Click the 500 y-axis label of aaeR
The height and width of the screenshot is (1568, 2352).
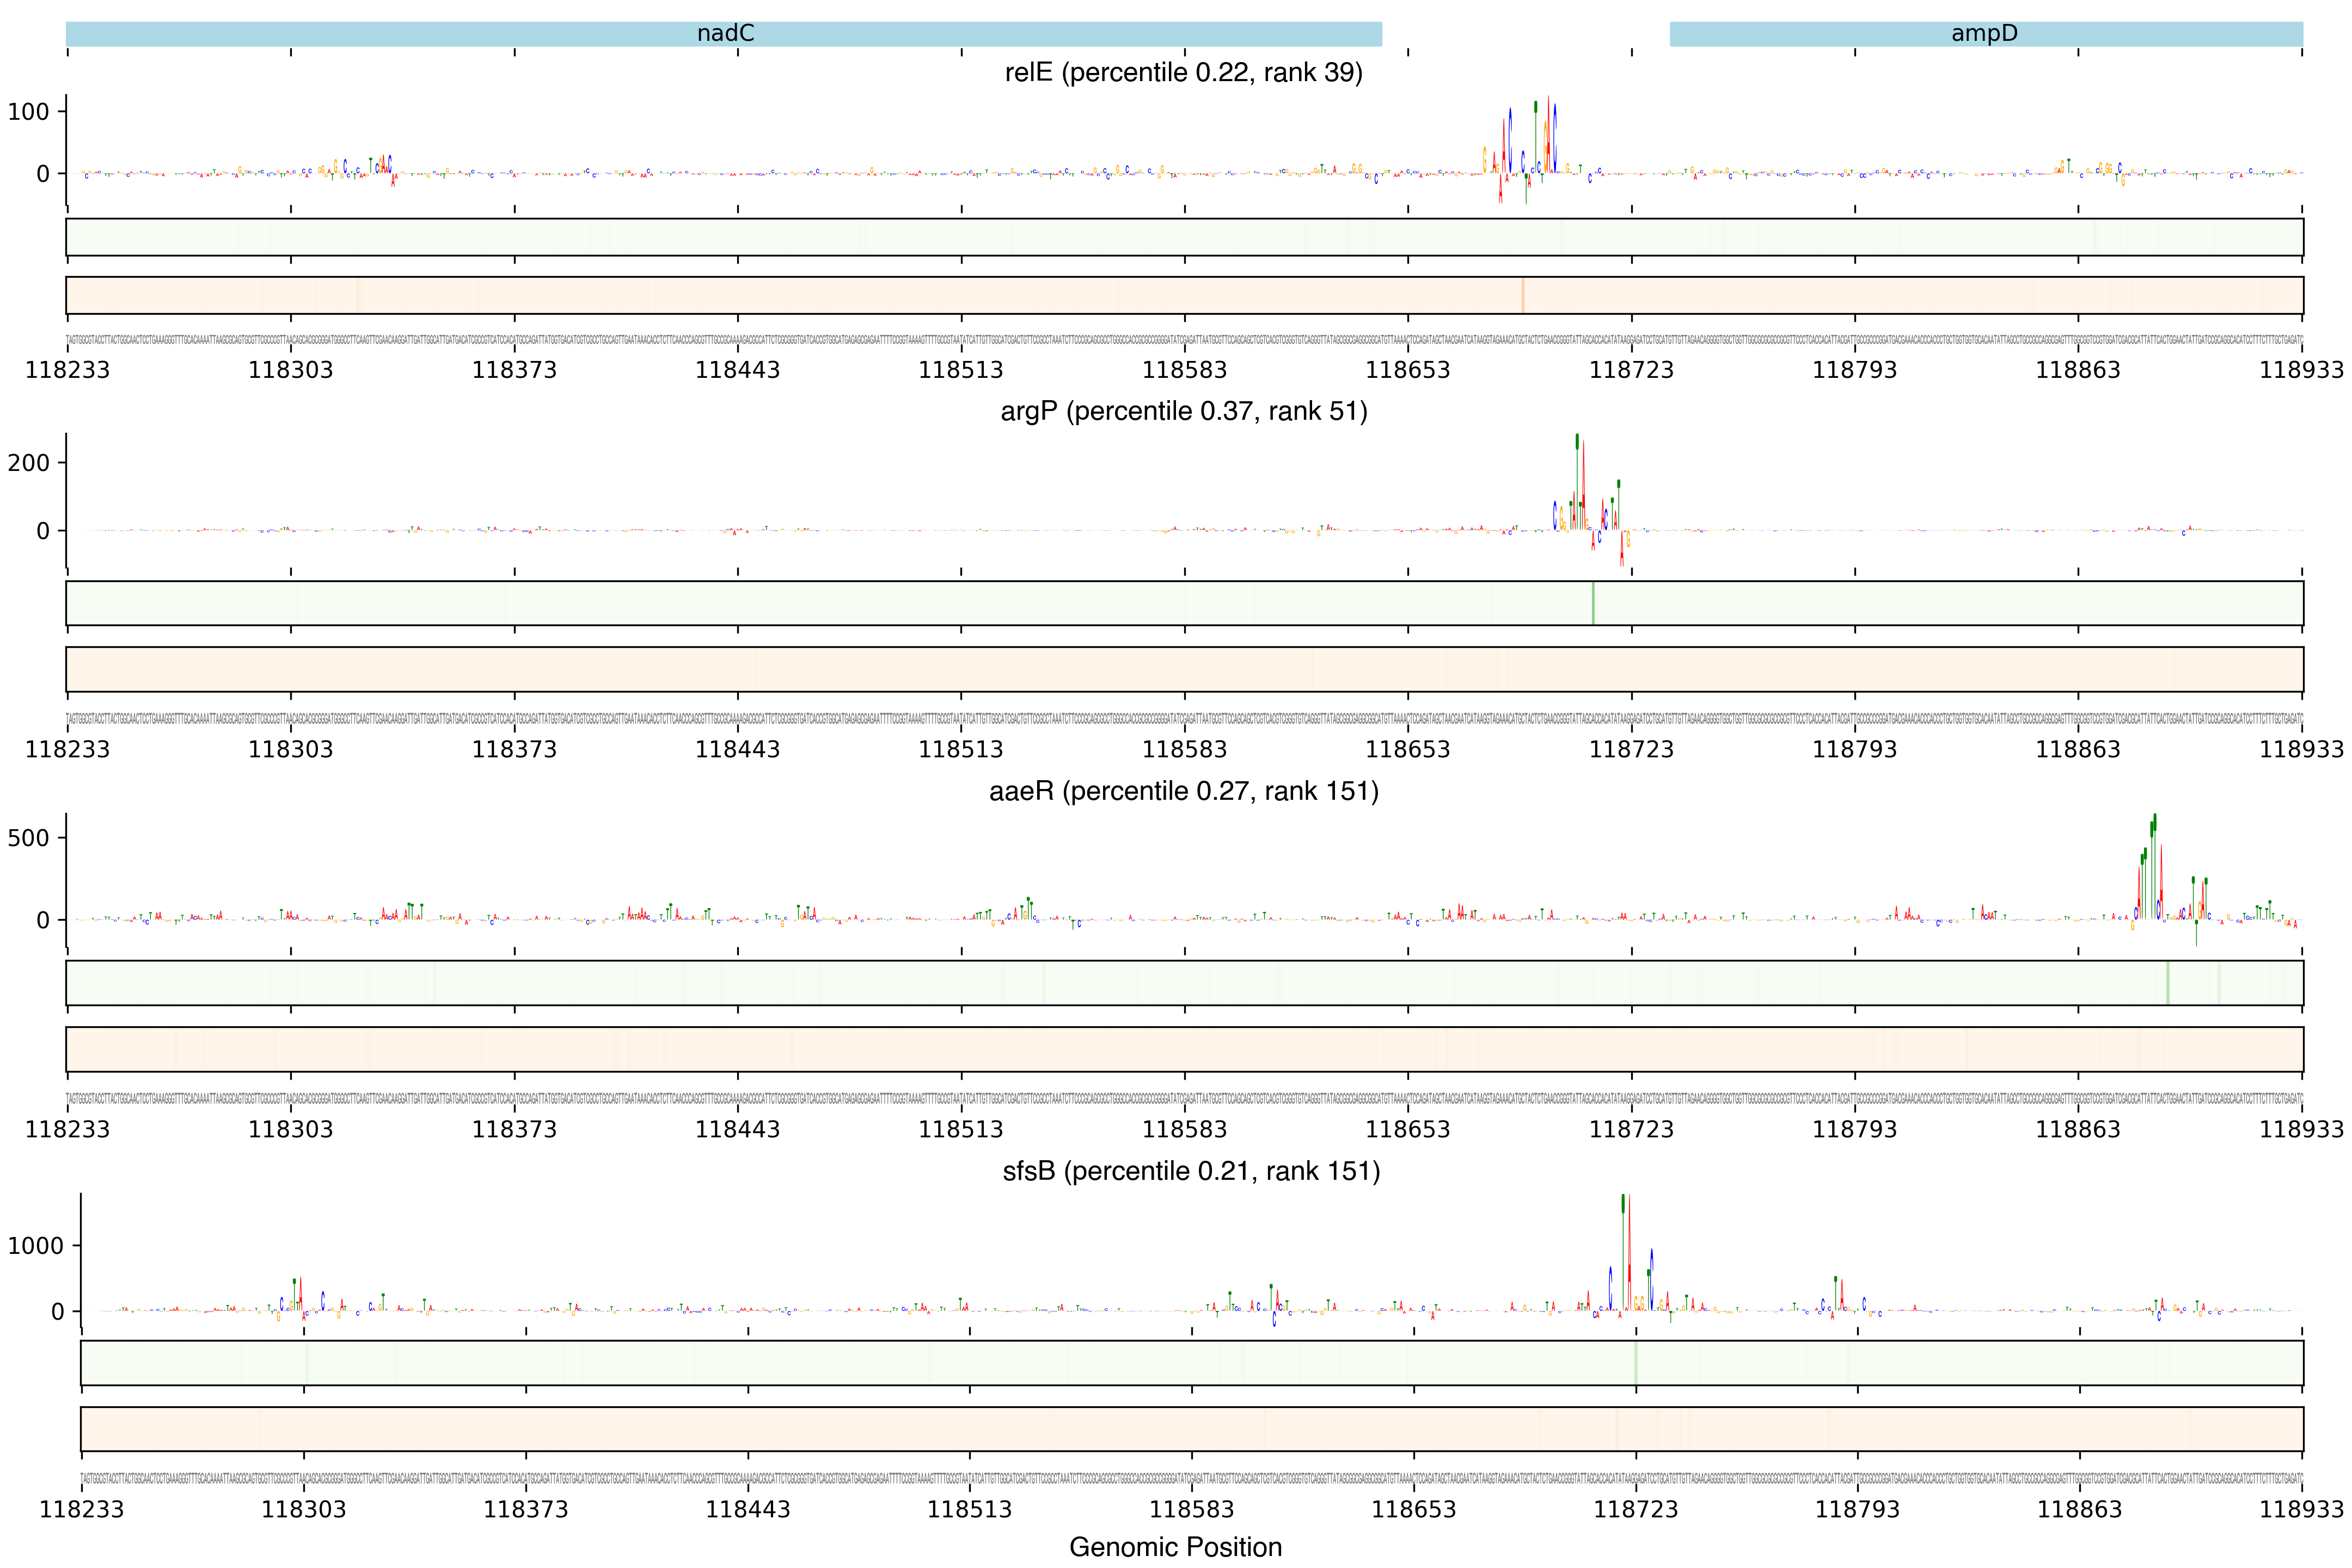[x=28, y=838]
